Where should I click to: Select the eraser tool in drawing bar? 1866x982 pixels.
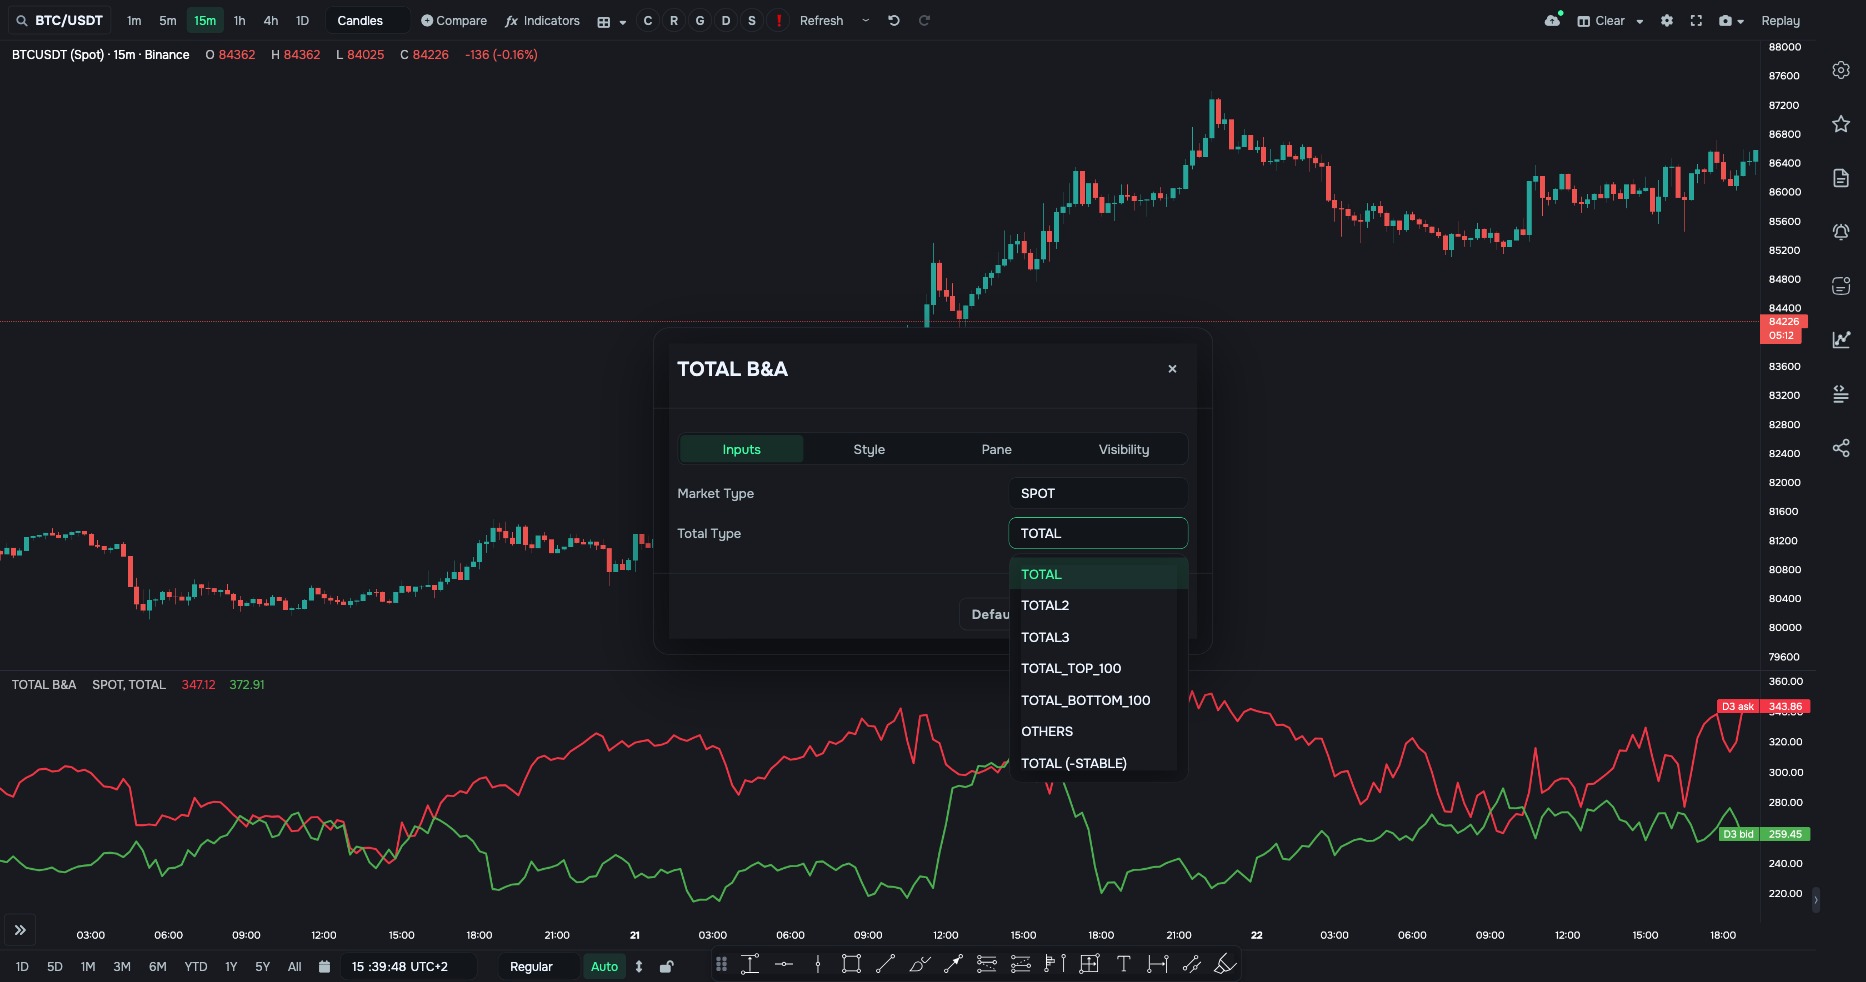coord(1225,964)
